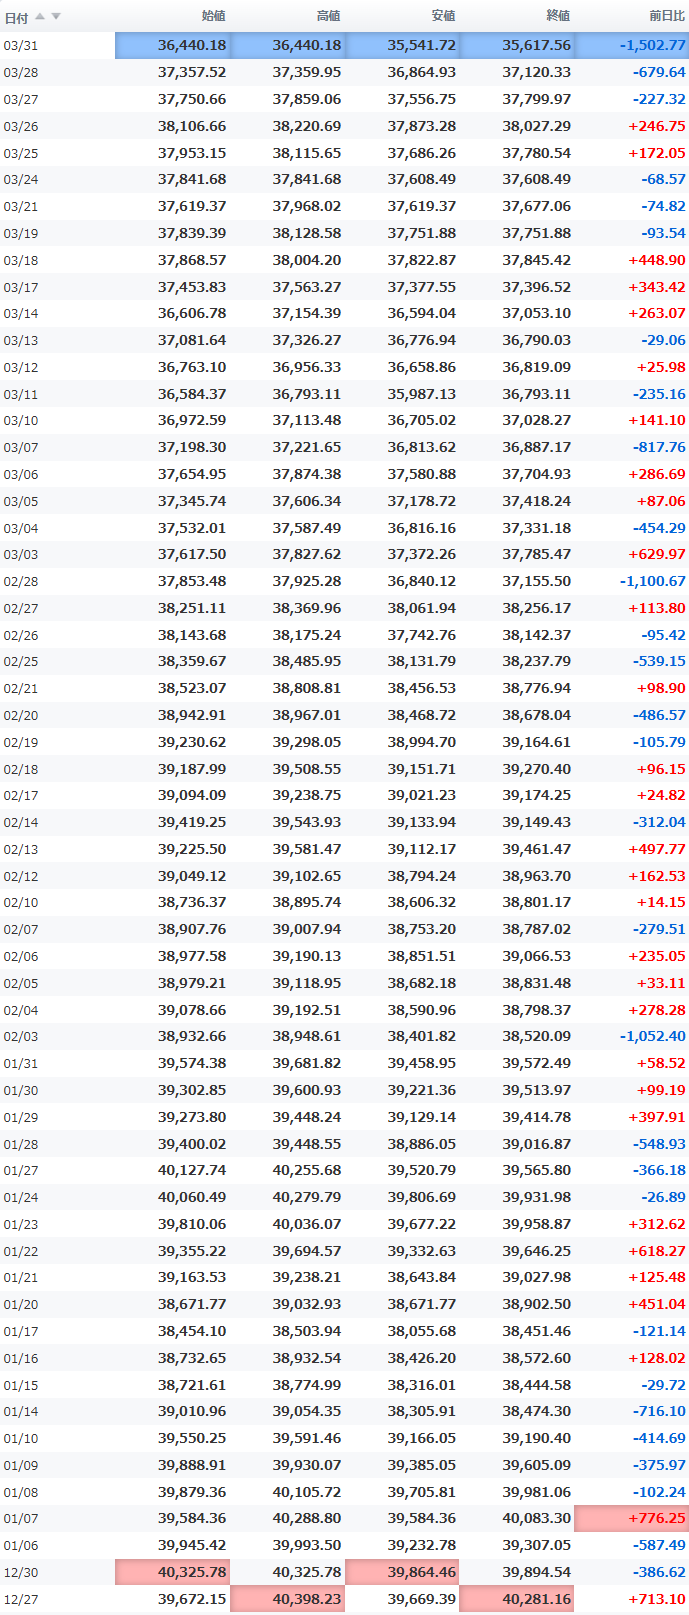Sort dates descending with the down arrow
Viewport: 689px width, 1615px height.
56,16
